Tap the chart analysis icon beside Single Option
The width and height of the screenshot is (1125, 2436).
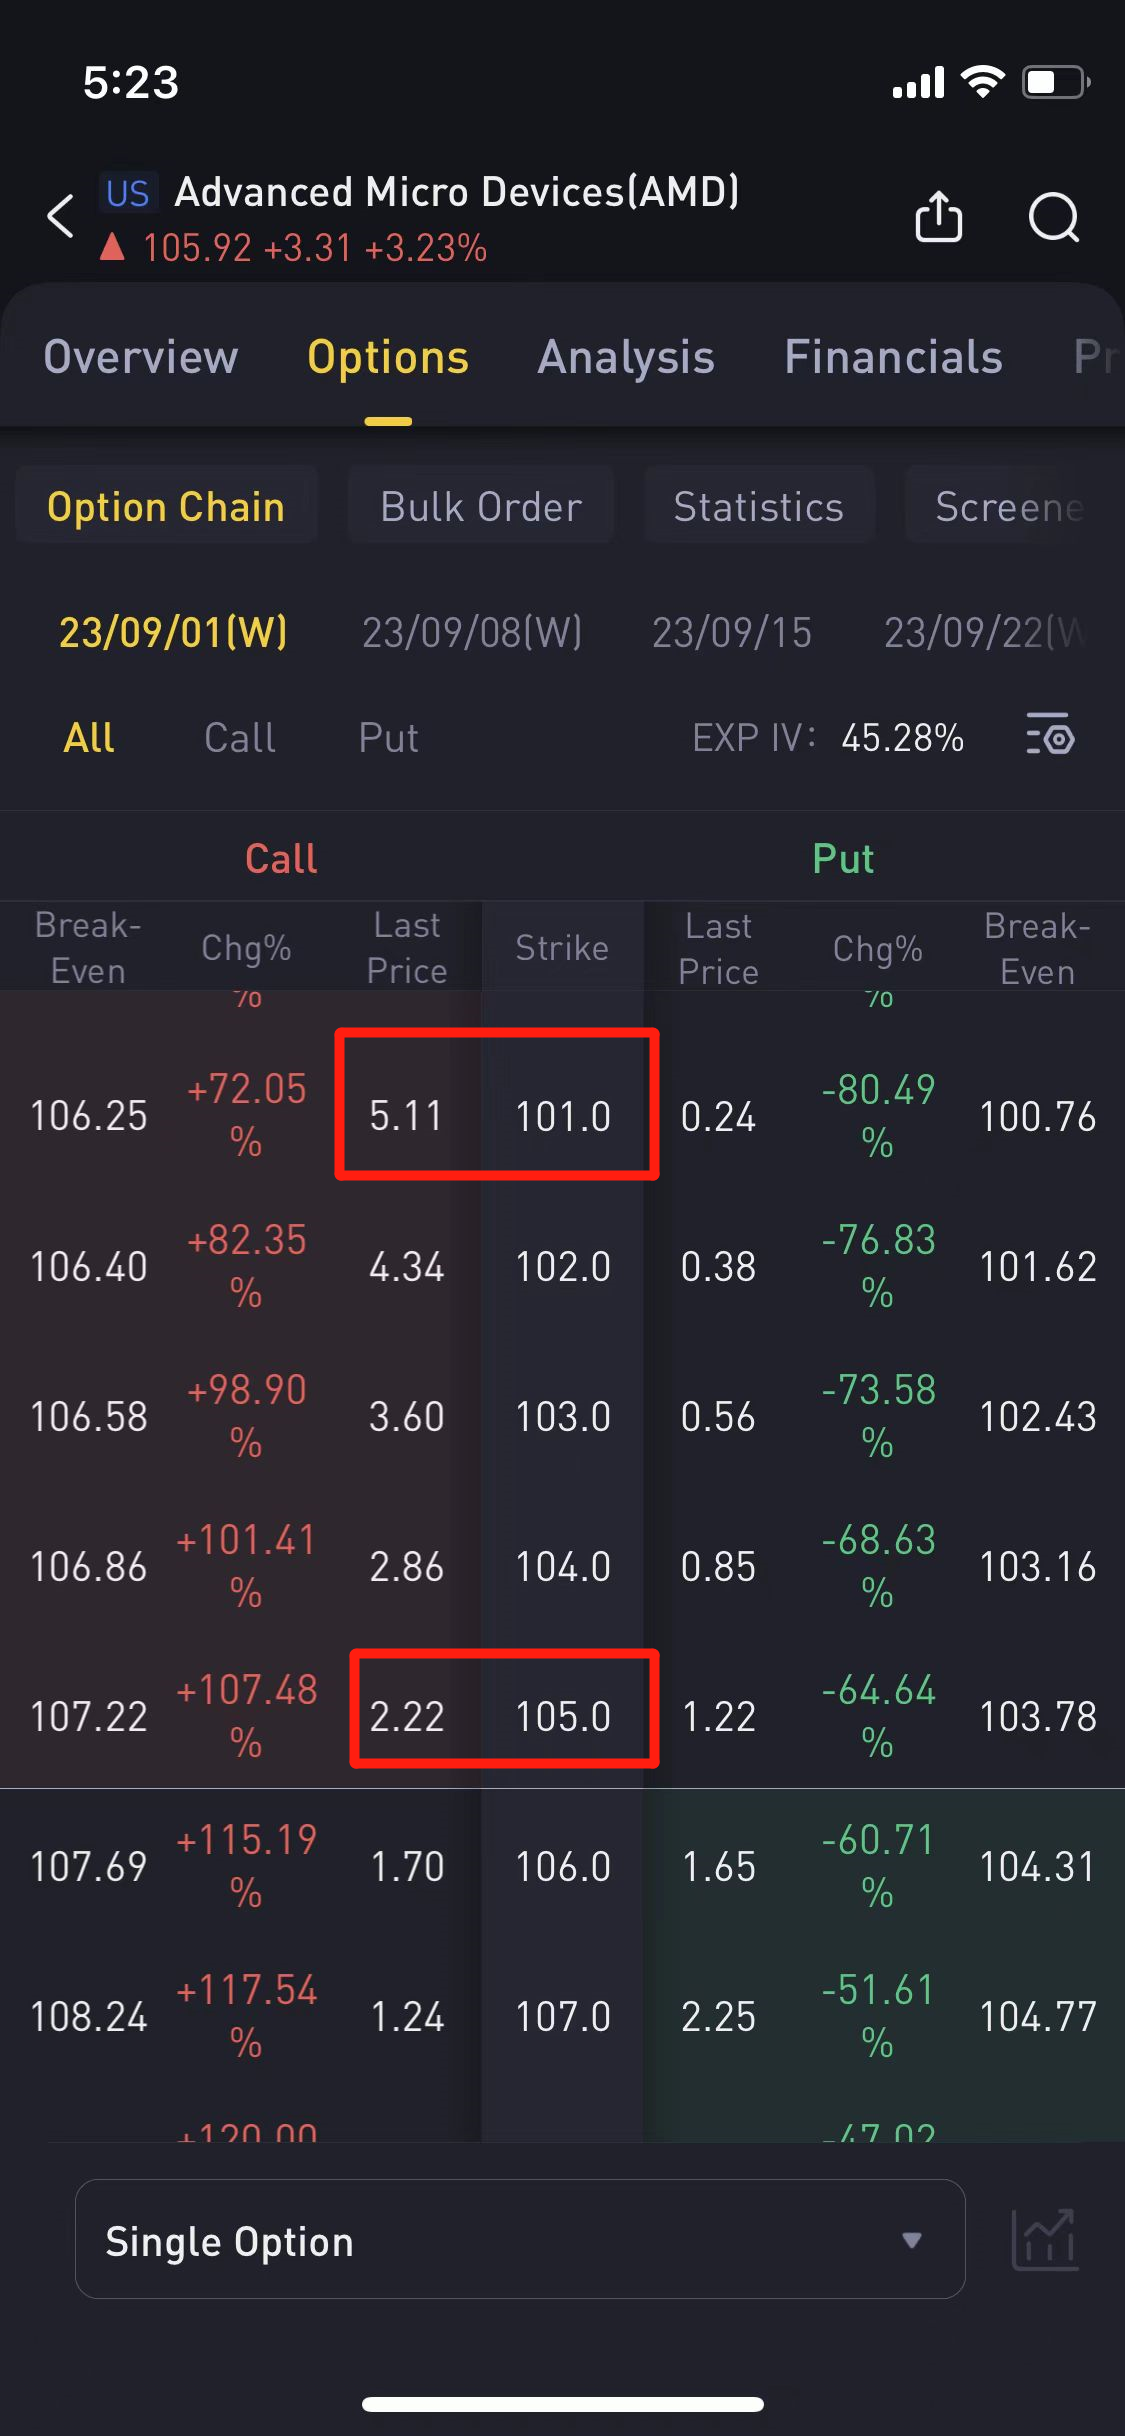(x=1045, y=2240)
